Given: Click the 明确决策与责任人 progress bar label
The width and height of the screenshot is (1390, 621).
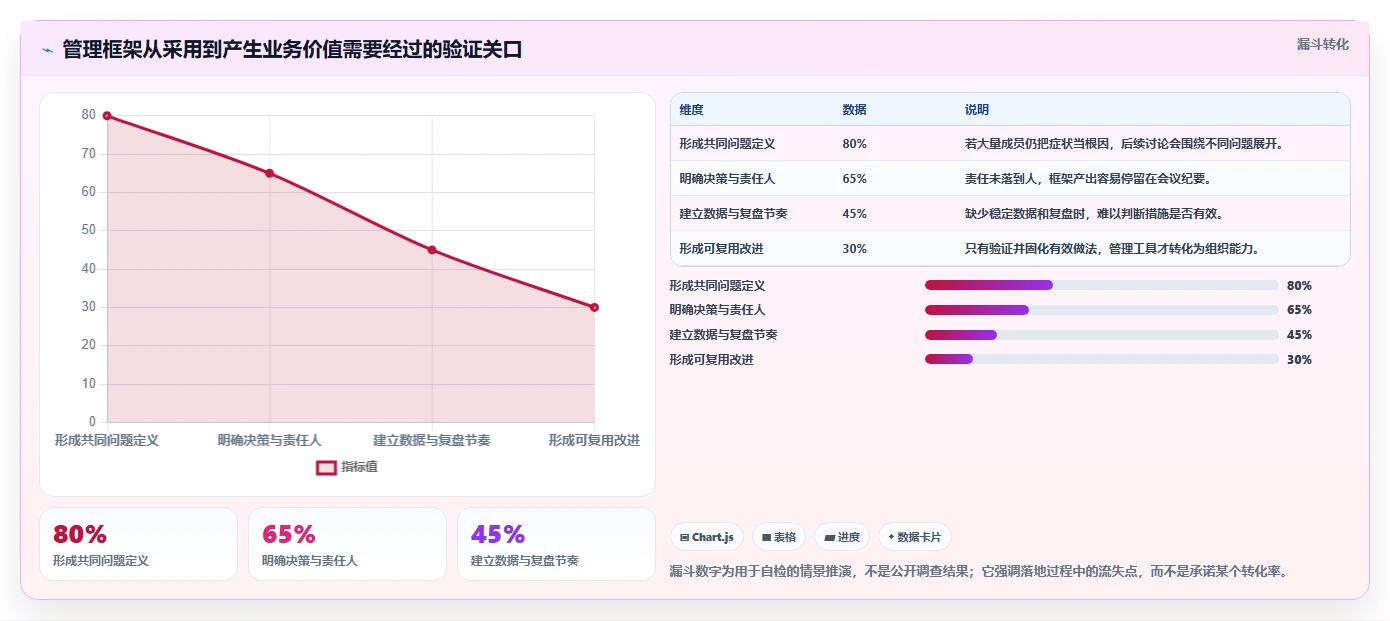Looking at the screenshot, I should (x=717, y=310).
